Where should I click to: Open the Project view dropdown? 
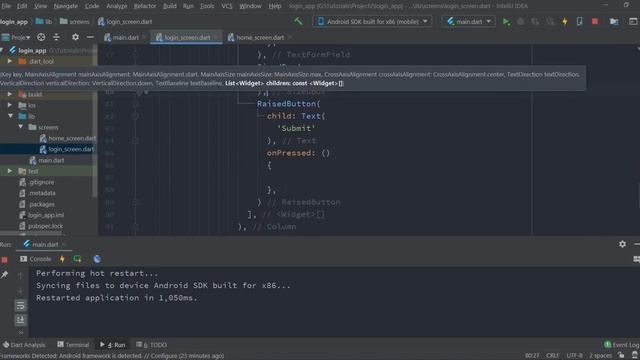16,37
